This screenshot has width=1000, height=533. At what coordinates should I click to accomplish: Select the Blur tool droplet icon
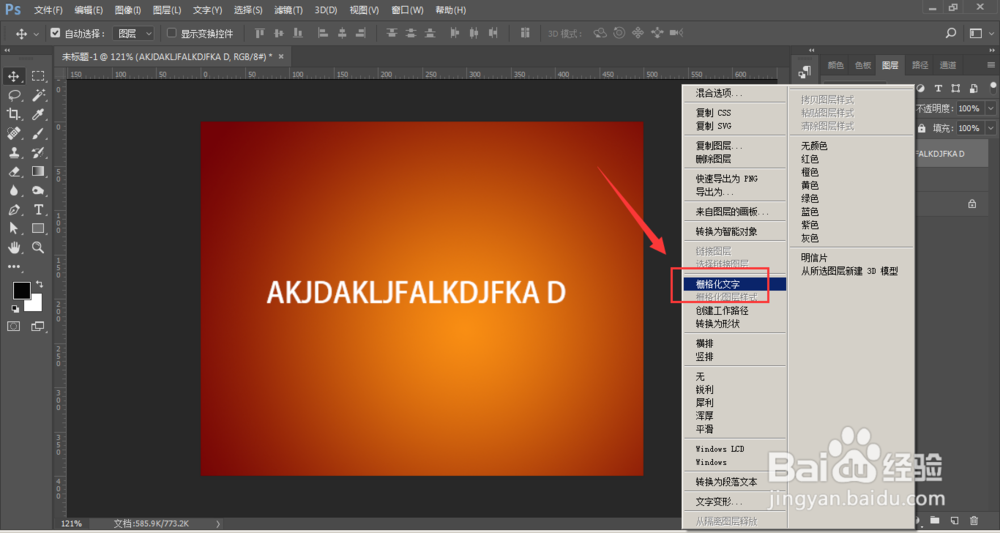13,191
